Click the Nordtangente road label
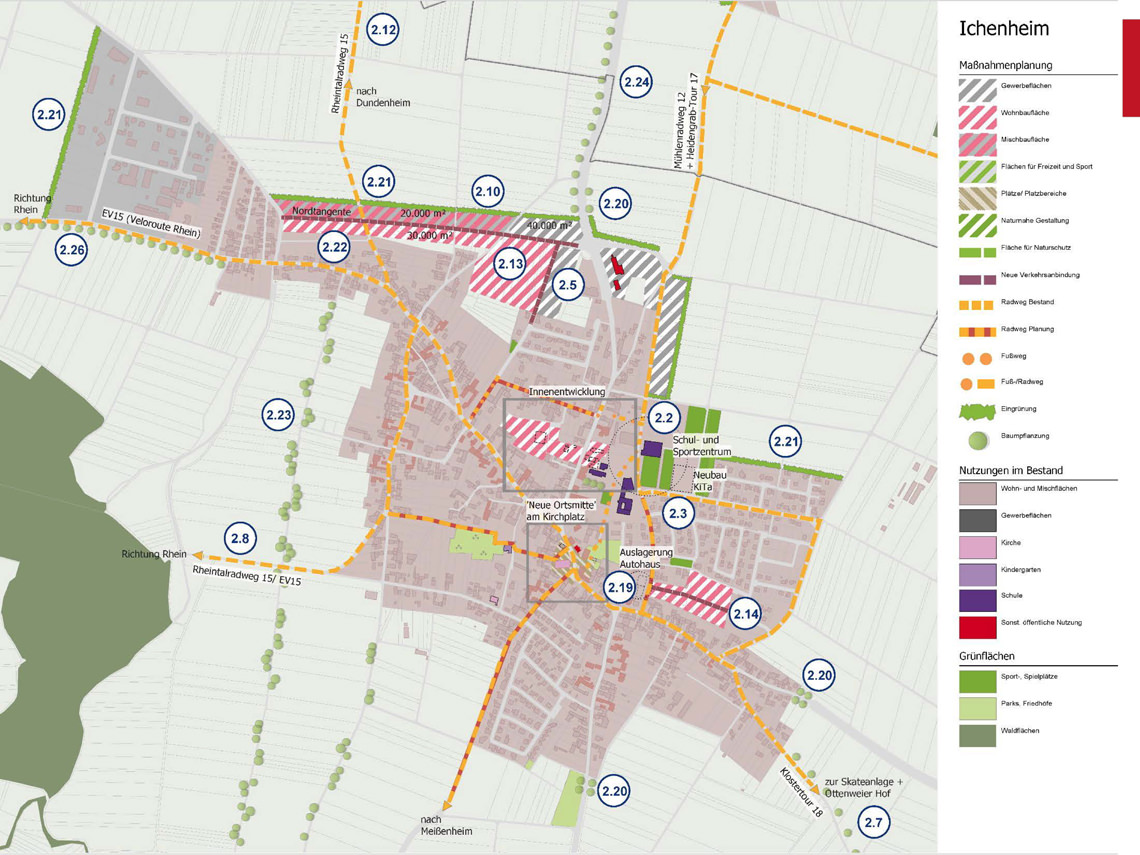 [x=321, y=212]
